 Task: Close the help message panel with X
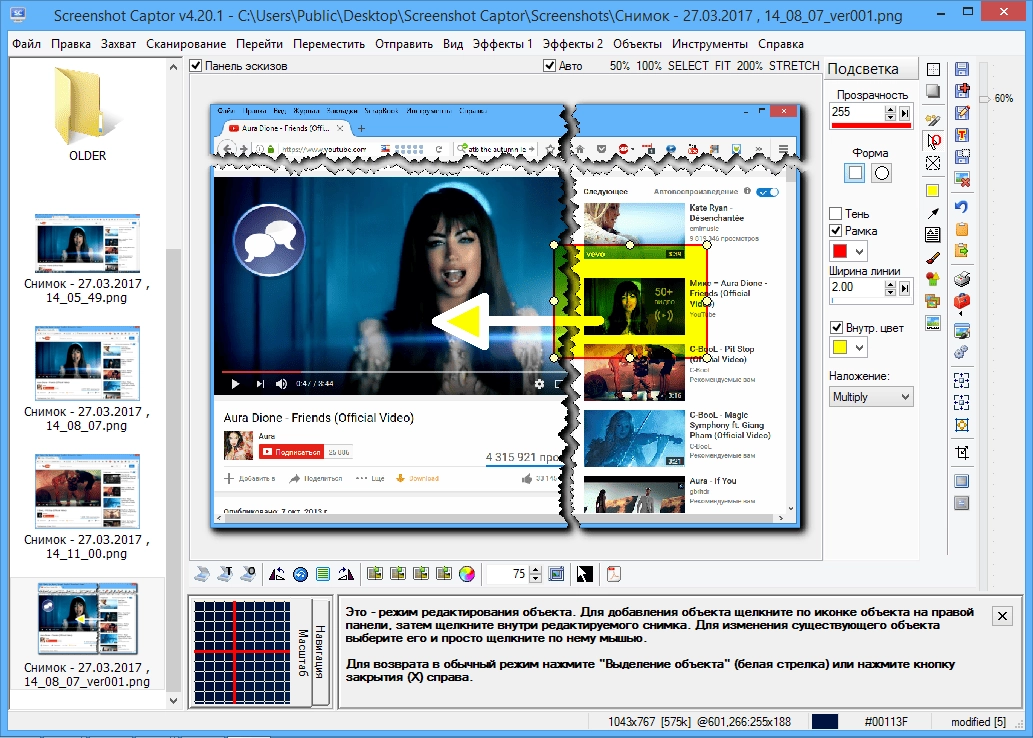[x=1002, y=616]
